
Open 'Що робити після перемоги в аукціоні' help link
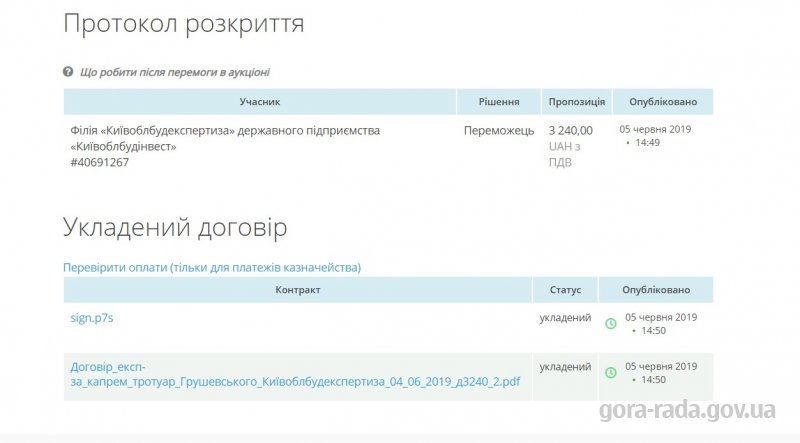[x=174, y=72]
